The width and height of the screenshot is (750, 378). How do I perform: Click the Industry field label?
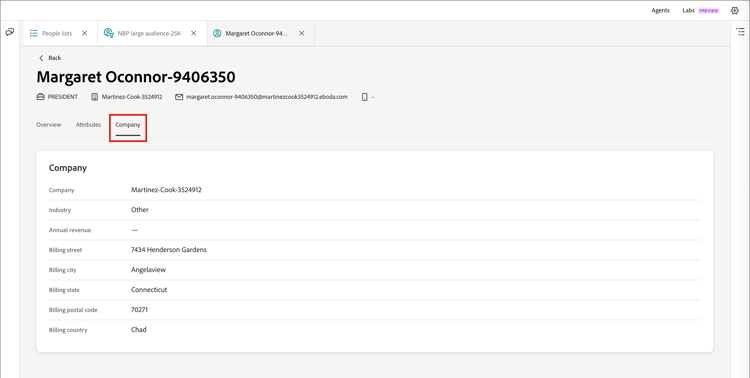pos(60,210)
